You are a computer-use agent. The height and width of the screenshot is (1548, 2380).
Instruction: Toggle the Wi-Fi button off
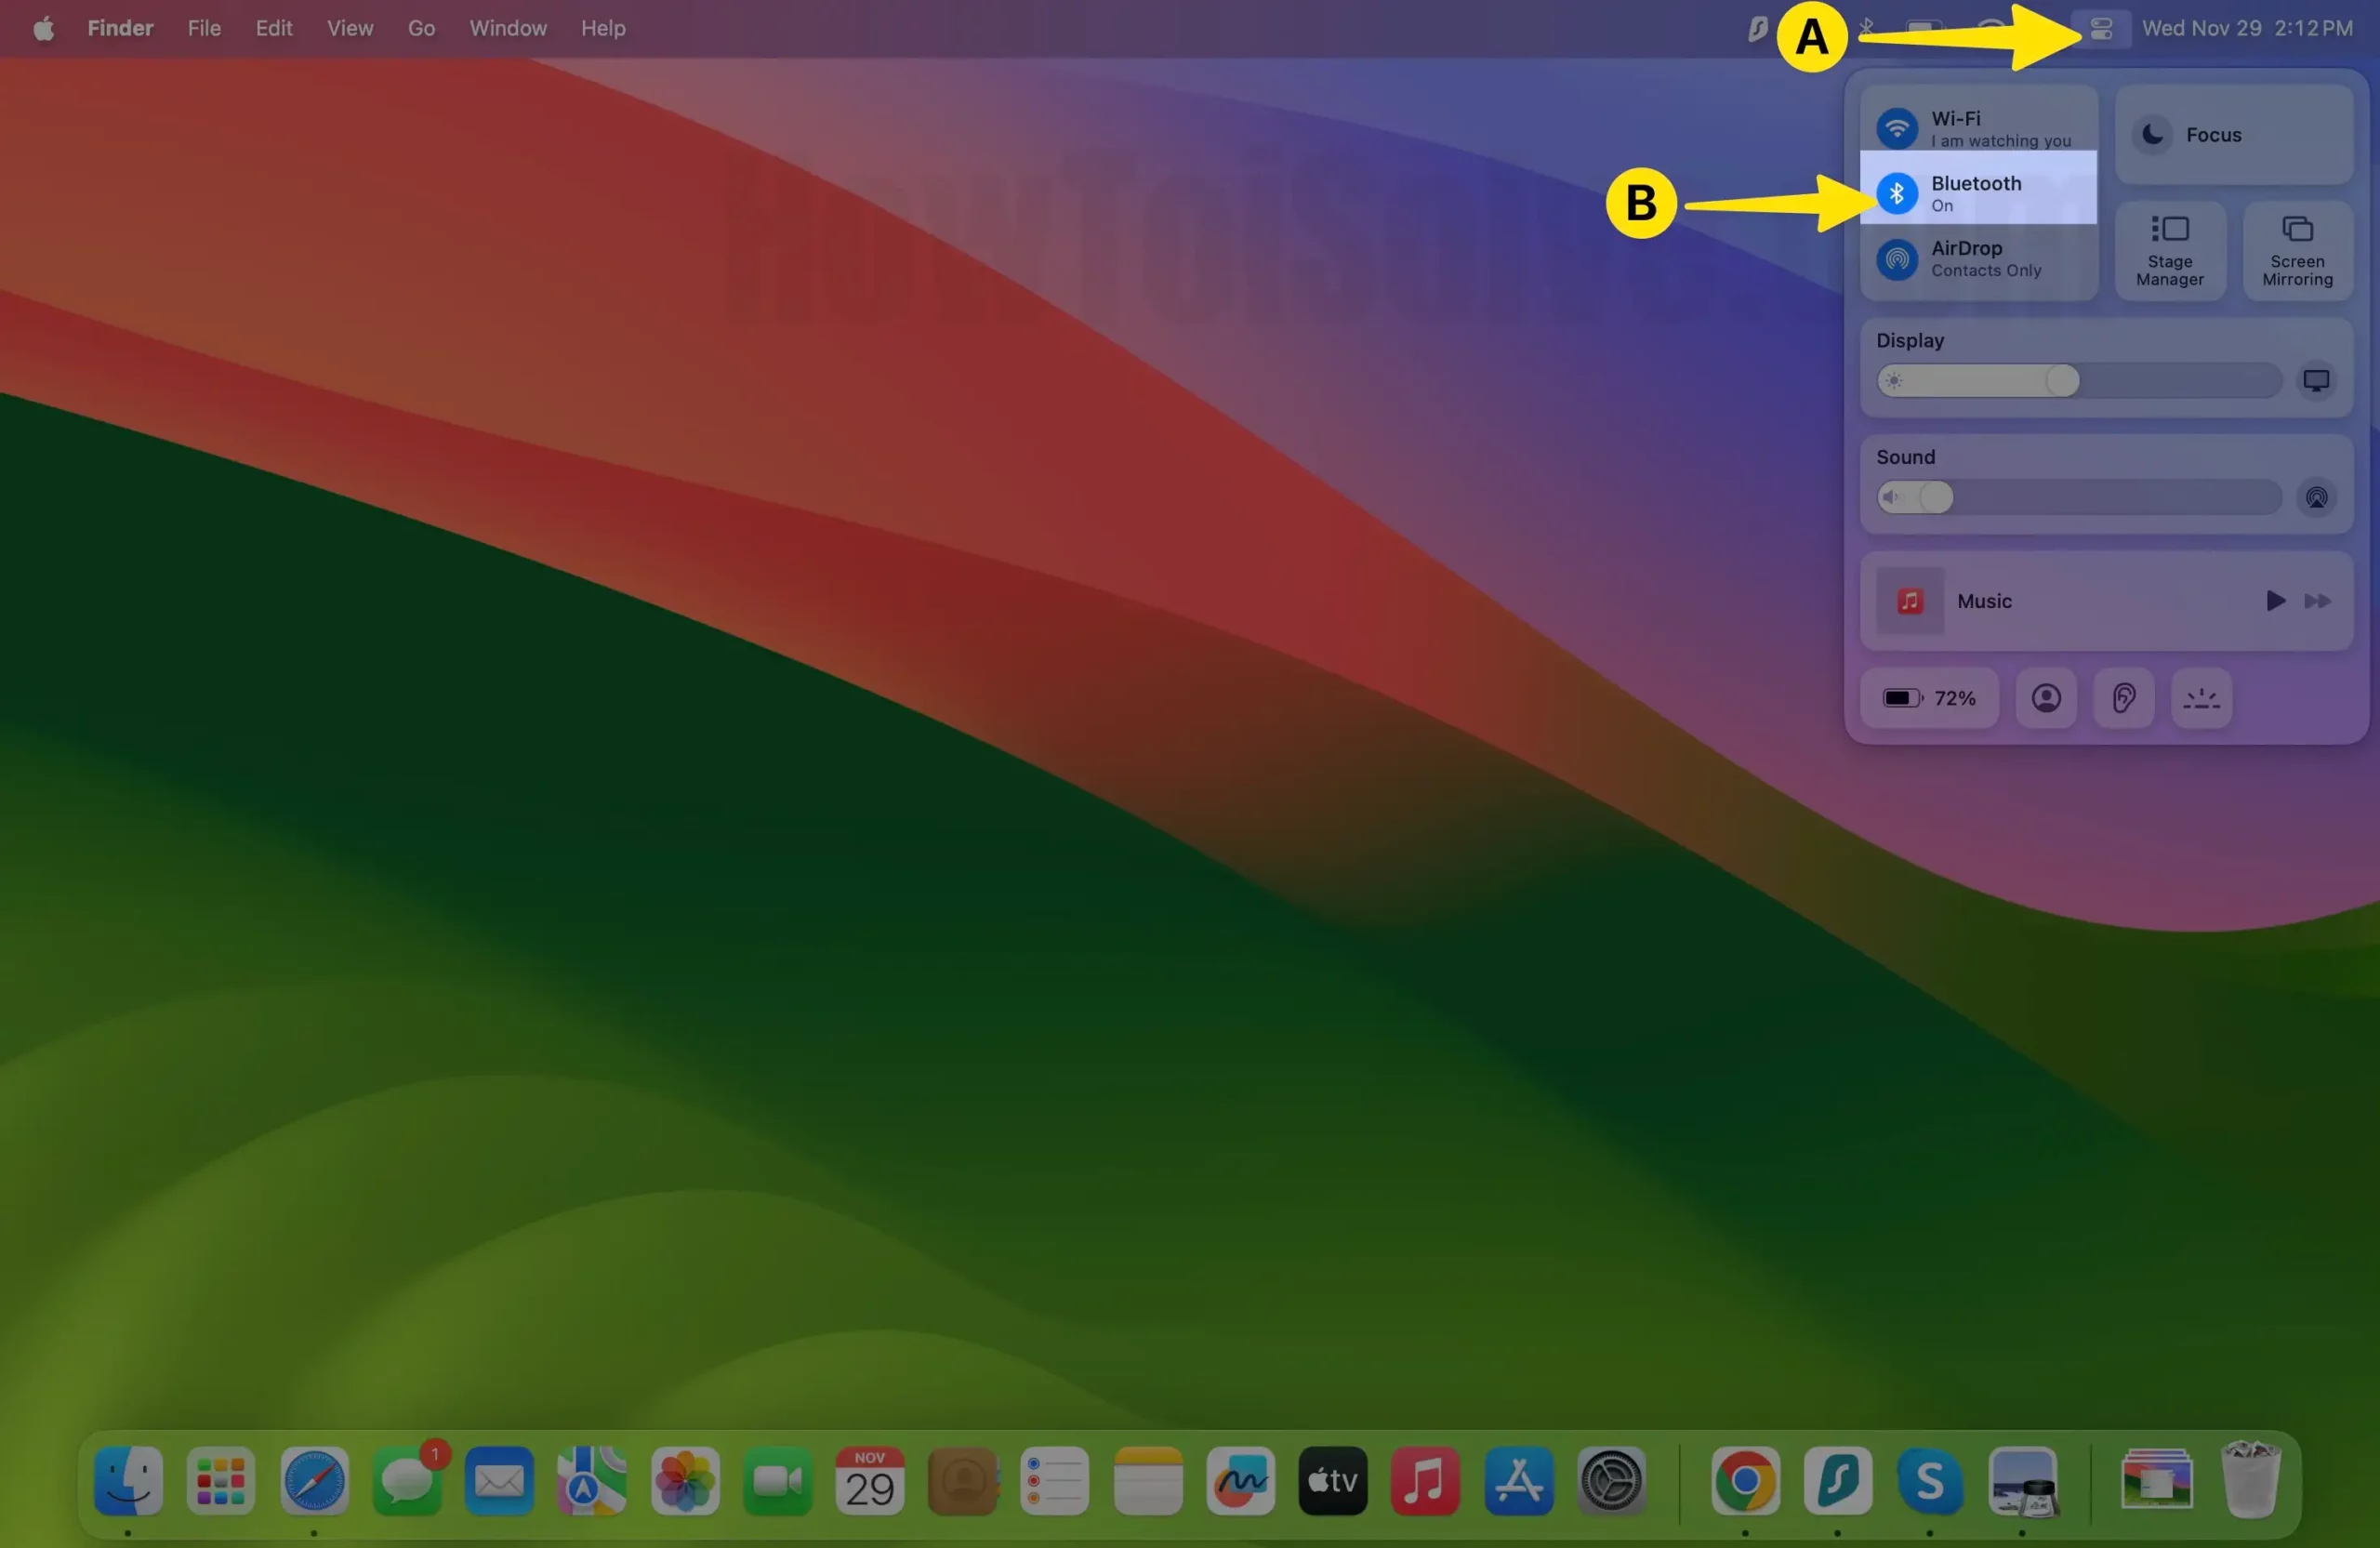(1896, 128)
